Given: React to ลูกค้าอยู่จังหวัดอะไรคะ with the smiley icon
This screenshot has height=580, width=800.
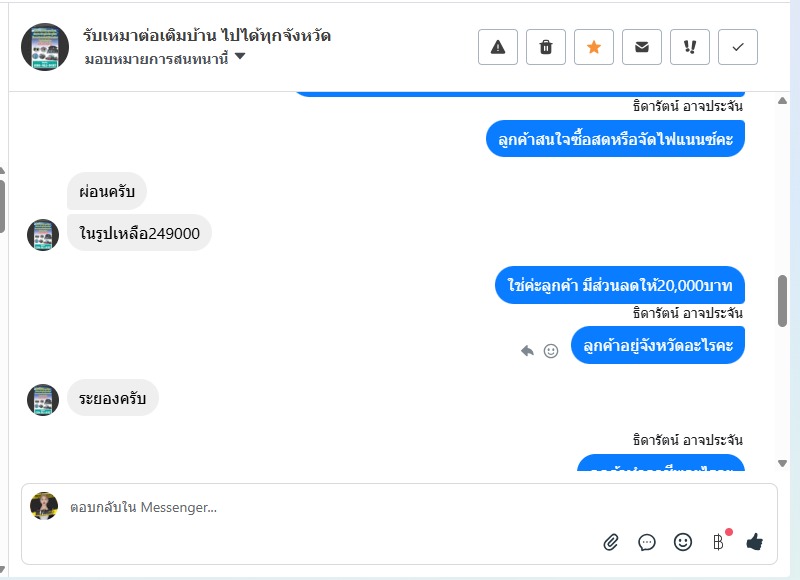Looking at the screenshot, I should pyautogui.click(x=551, y=351).
